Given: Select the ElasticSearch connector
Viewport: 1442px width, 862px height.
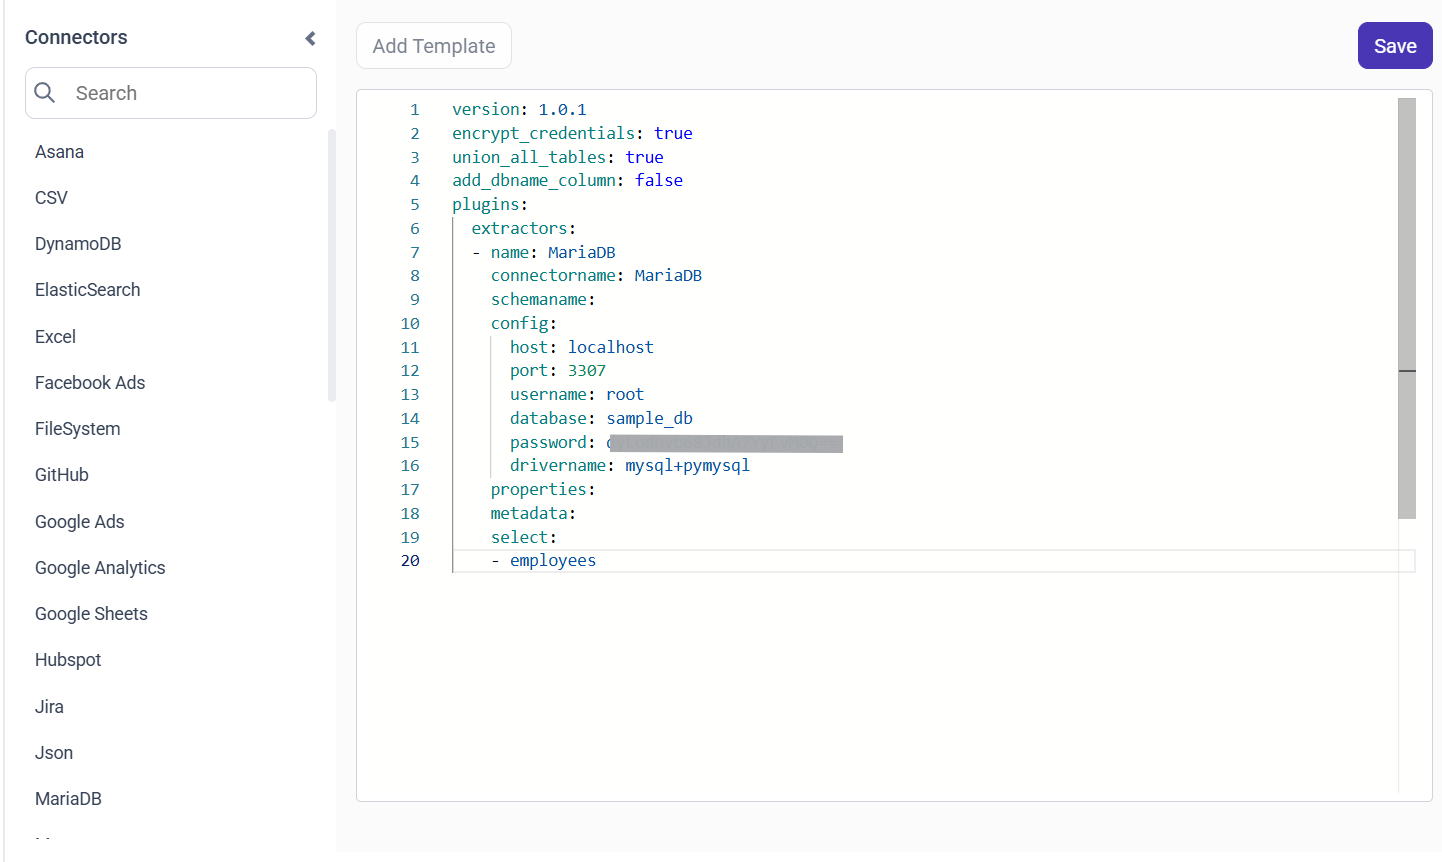Looking at the screenshot, I should pyautogui.click(x=87, y=289).
